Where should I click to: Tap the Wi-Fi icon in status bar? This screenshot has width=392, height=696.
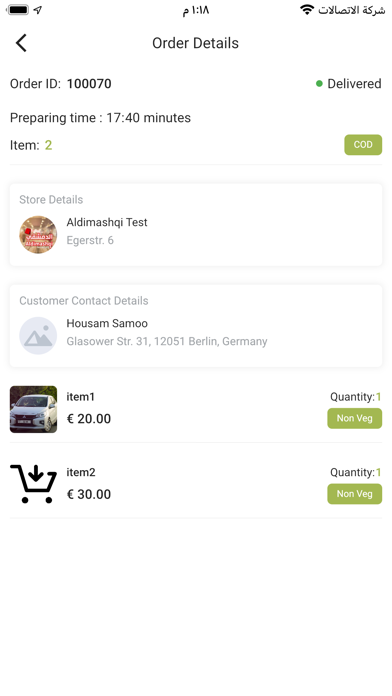coord(307,10)
